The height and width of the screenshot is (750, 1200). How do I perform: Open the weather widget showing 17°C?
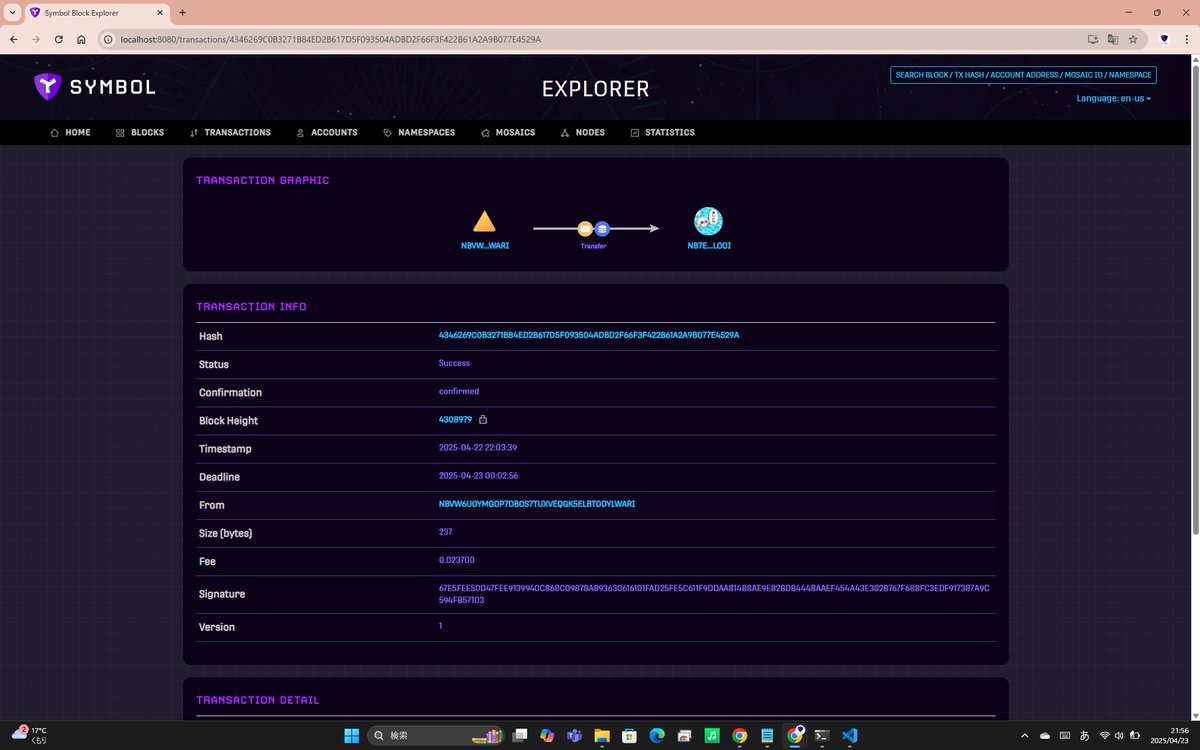pyautogui.click(x=28, y=735)
